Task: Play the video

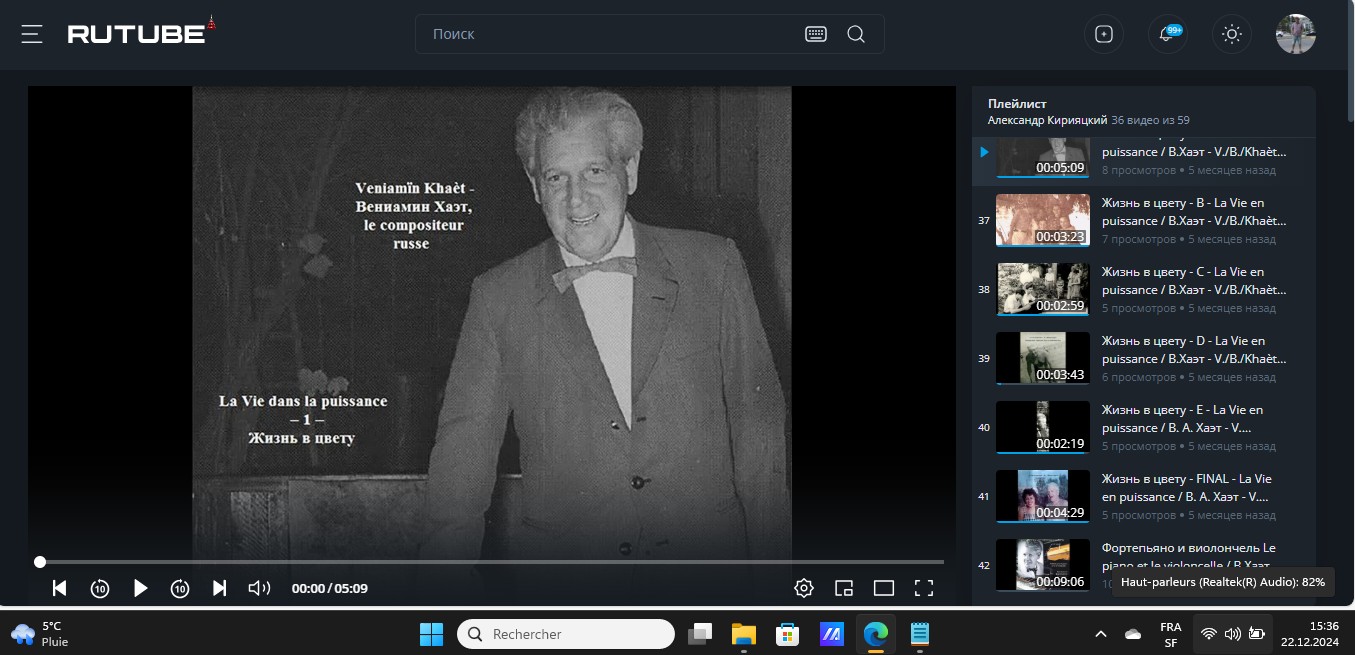Action: tap(140, 588)
